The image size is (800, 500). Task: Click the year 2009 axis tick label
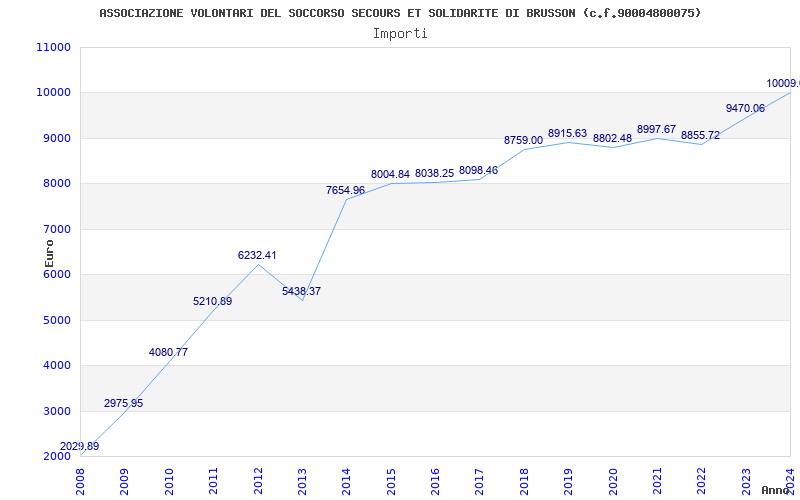coord(125,482)
